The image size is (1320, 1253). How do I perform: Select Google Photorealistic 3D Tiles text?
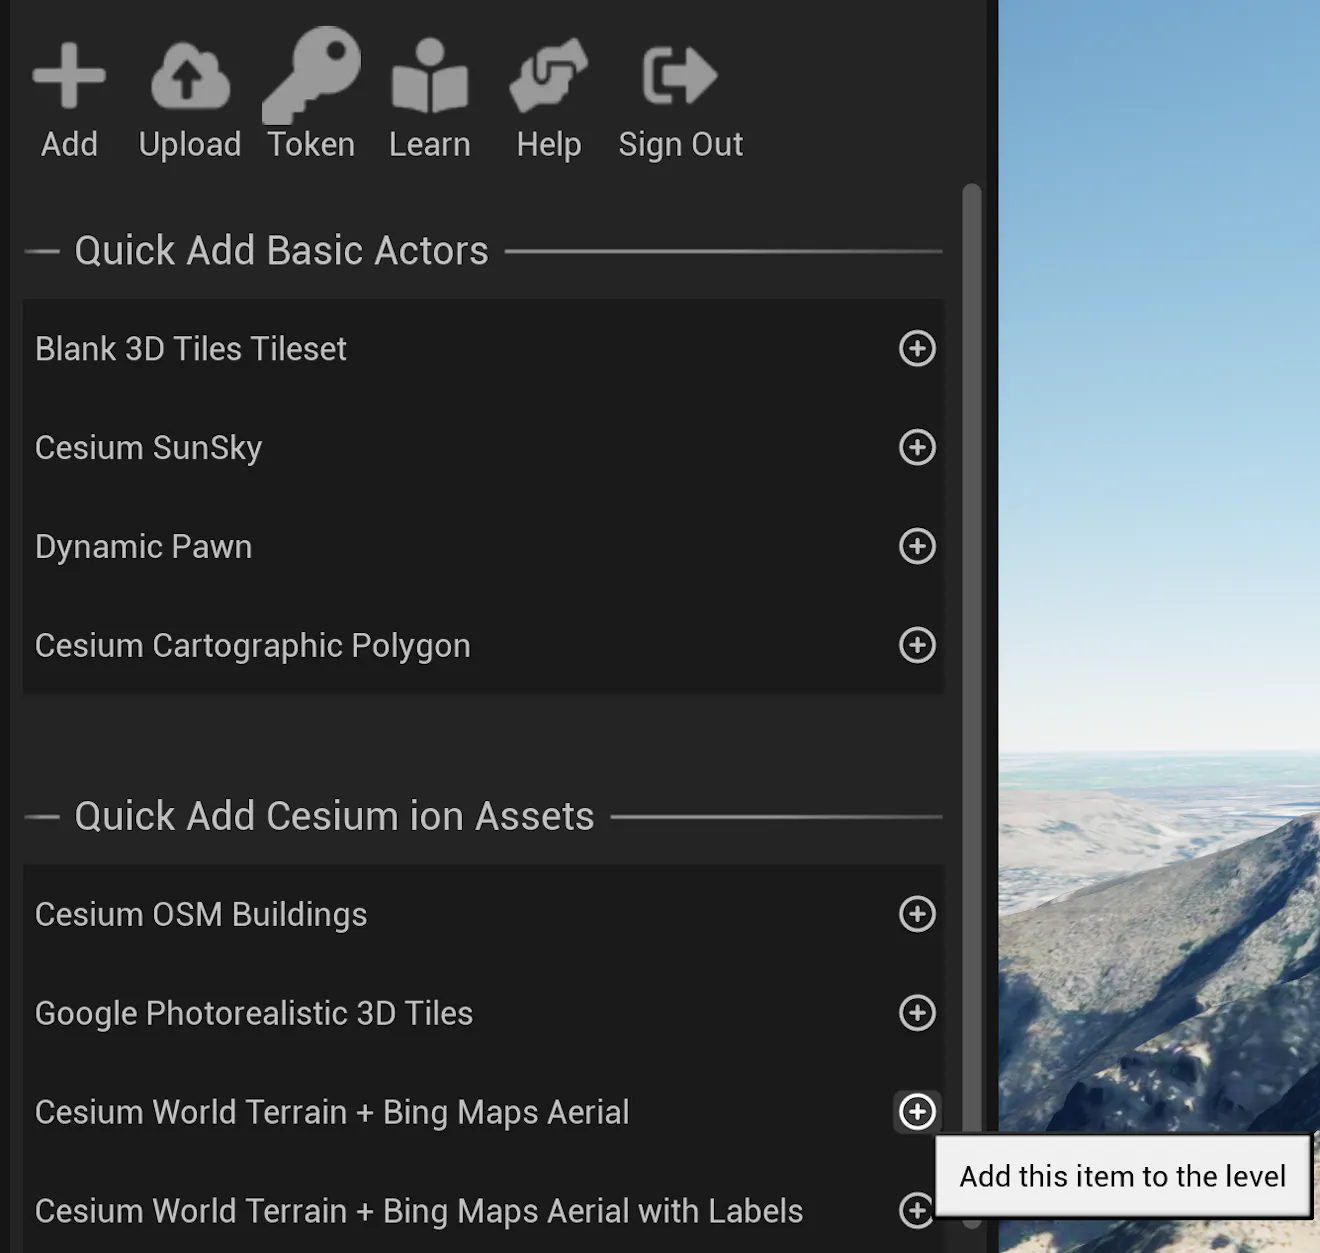254,1014
